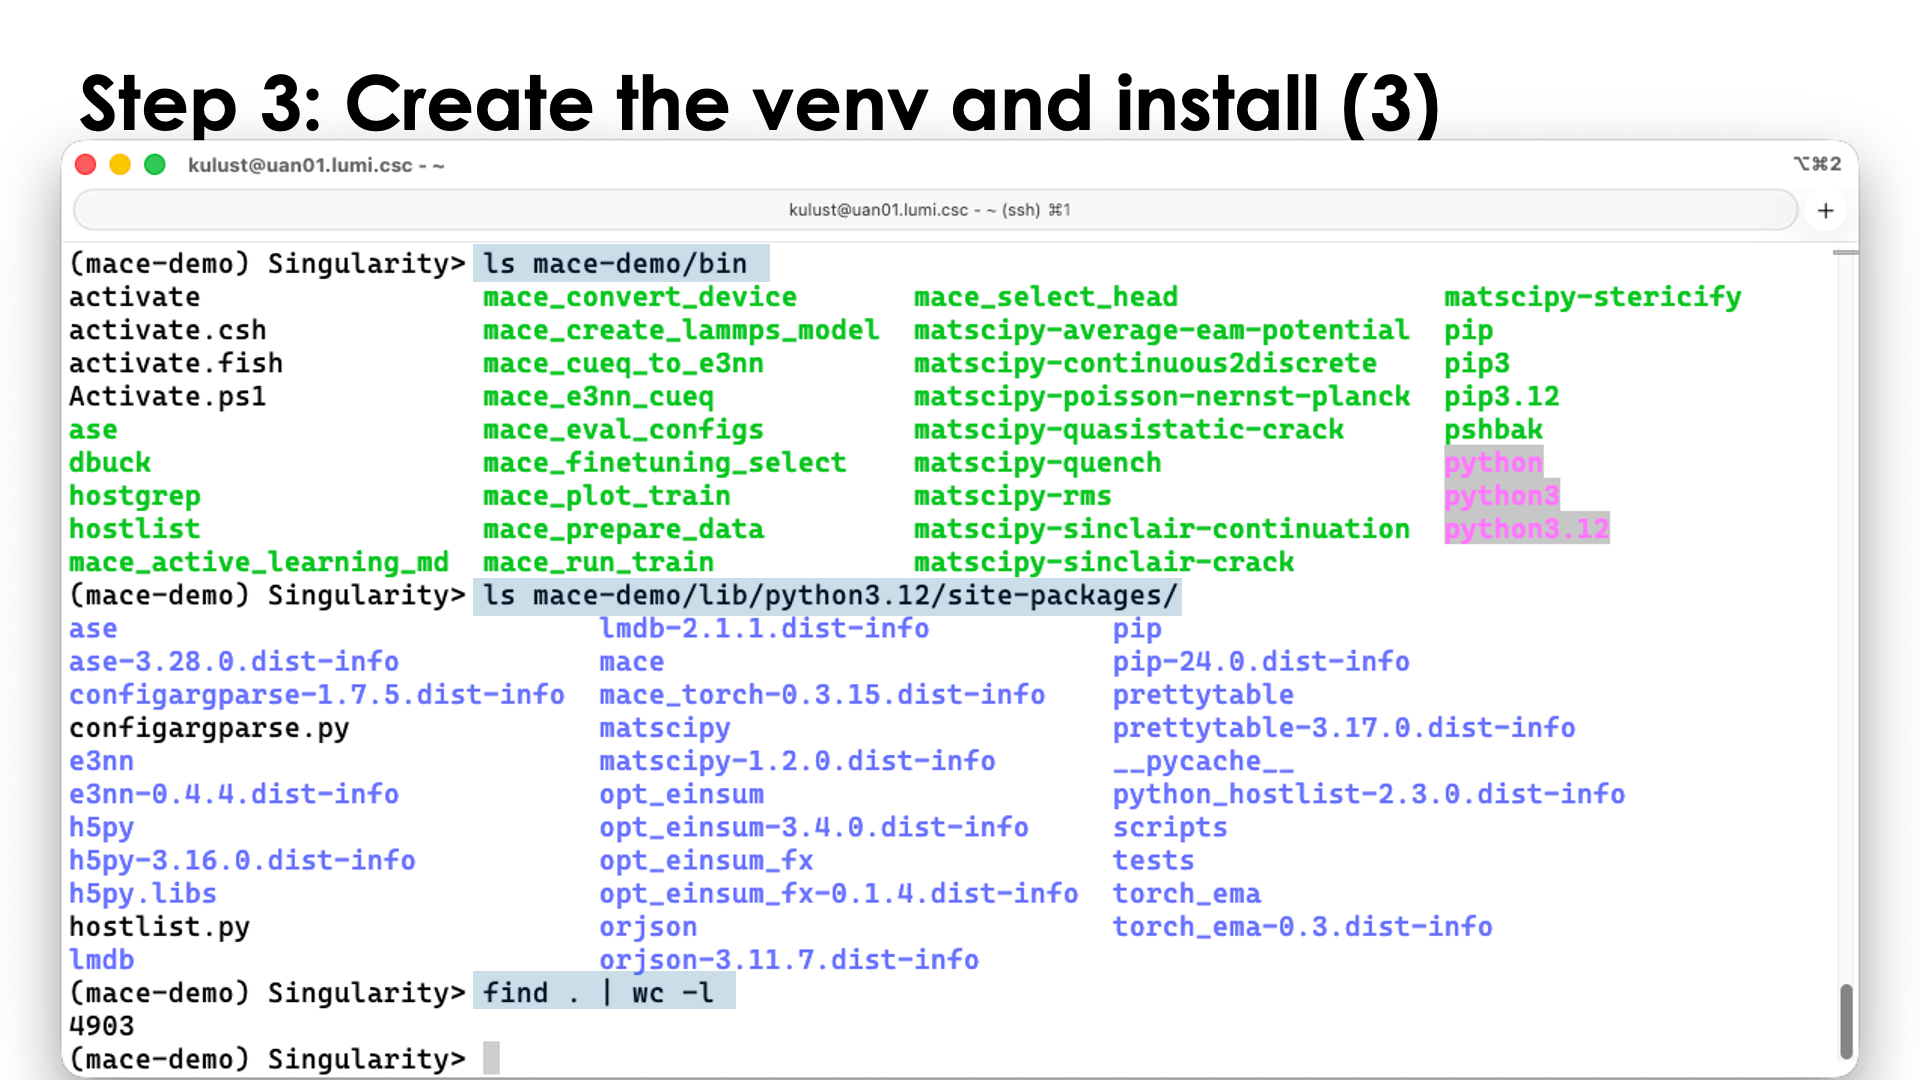
Task: Expand the __pycache__ directory entry
Action: coord(1203,761)
